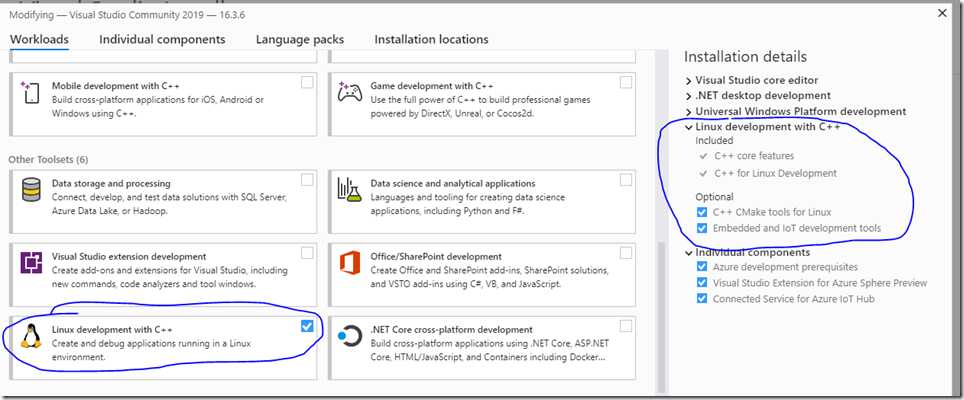This screenshot has width=964, height=400.
Task: Check the Data science and analytical applications workload
Action: coord(626,179)
